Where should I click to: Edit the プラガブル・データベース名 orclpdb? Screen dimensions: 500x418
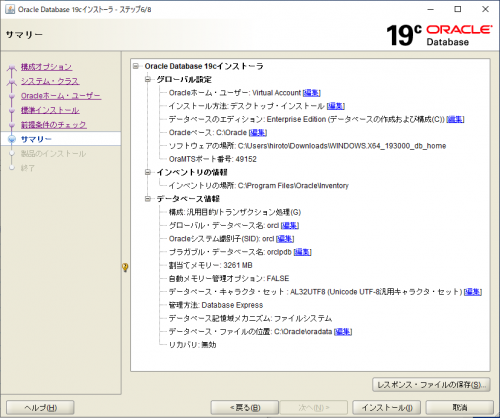pos(302,252)
